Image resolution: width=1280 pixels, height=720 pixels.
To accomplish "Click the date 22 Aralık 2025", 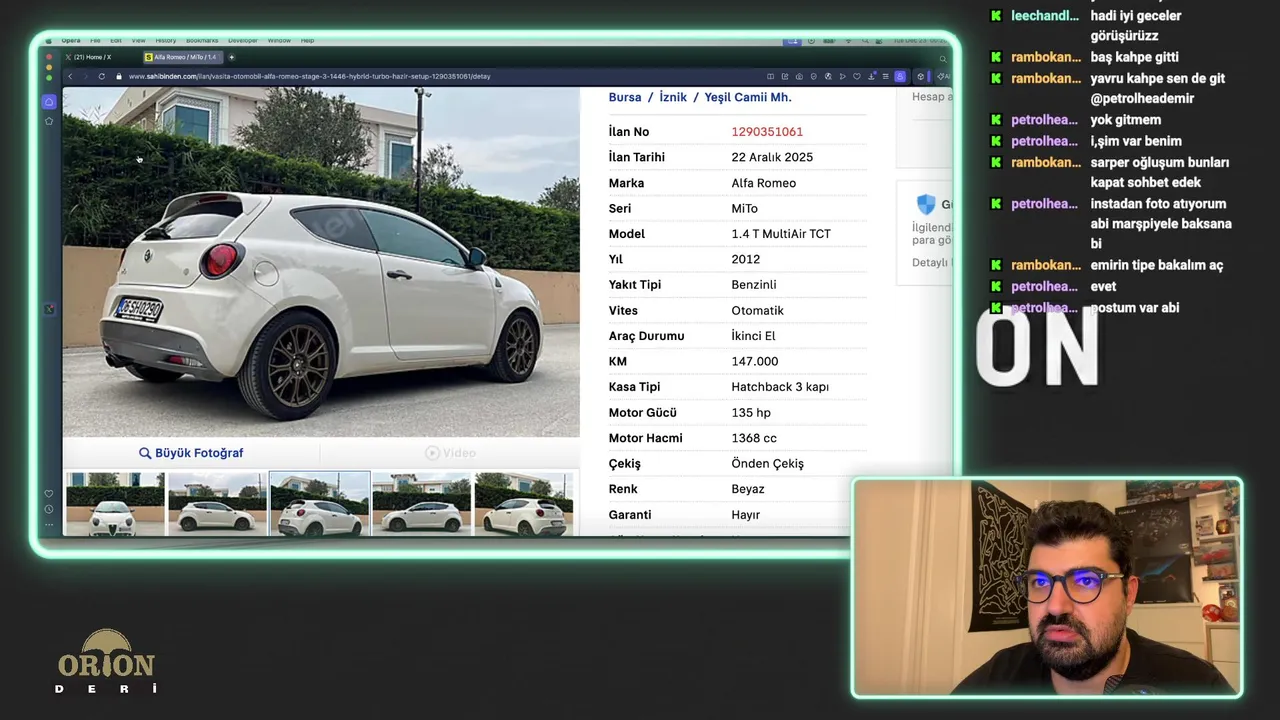I will click(772, 157).
